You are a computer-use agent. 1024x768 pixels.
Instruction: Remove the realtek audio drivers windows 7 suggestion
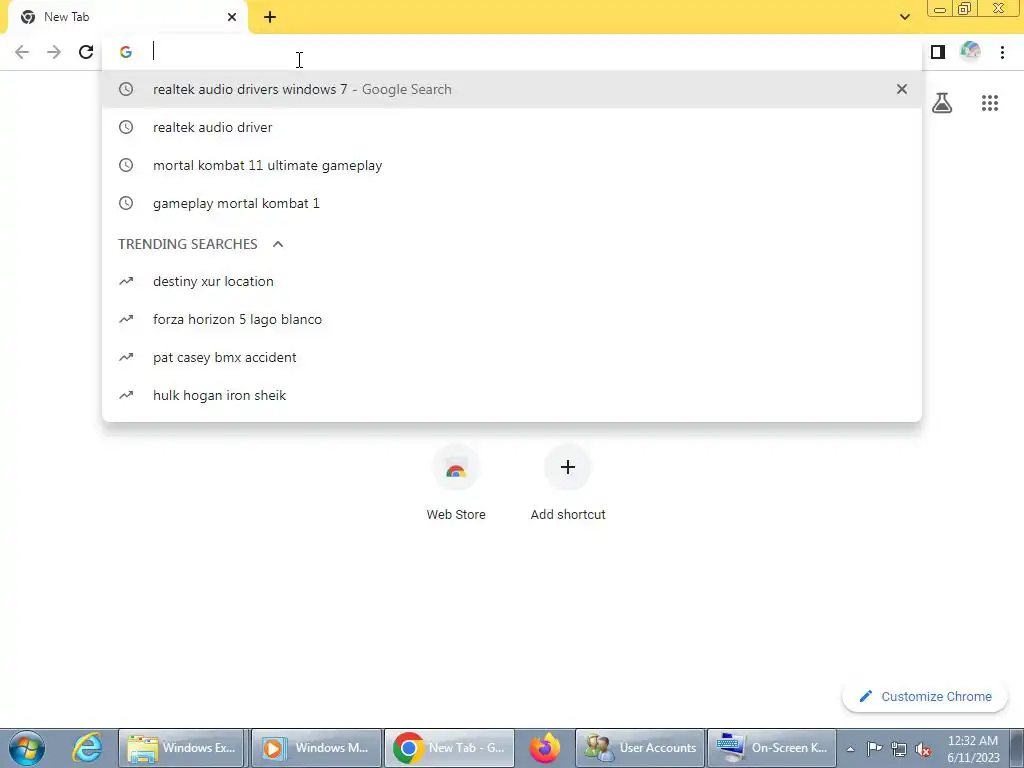(902, 89)
